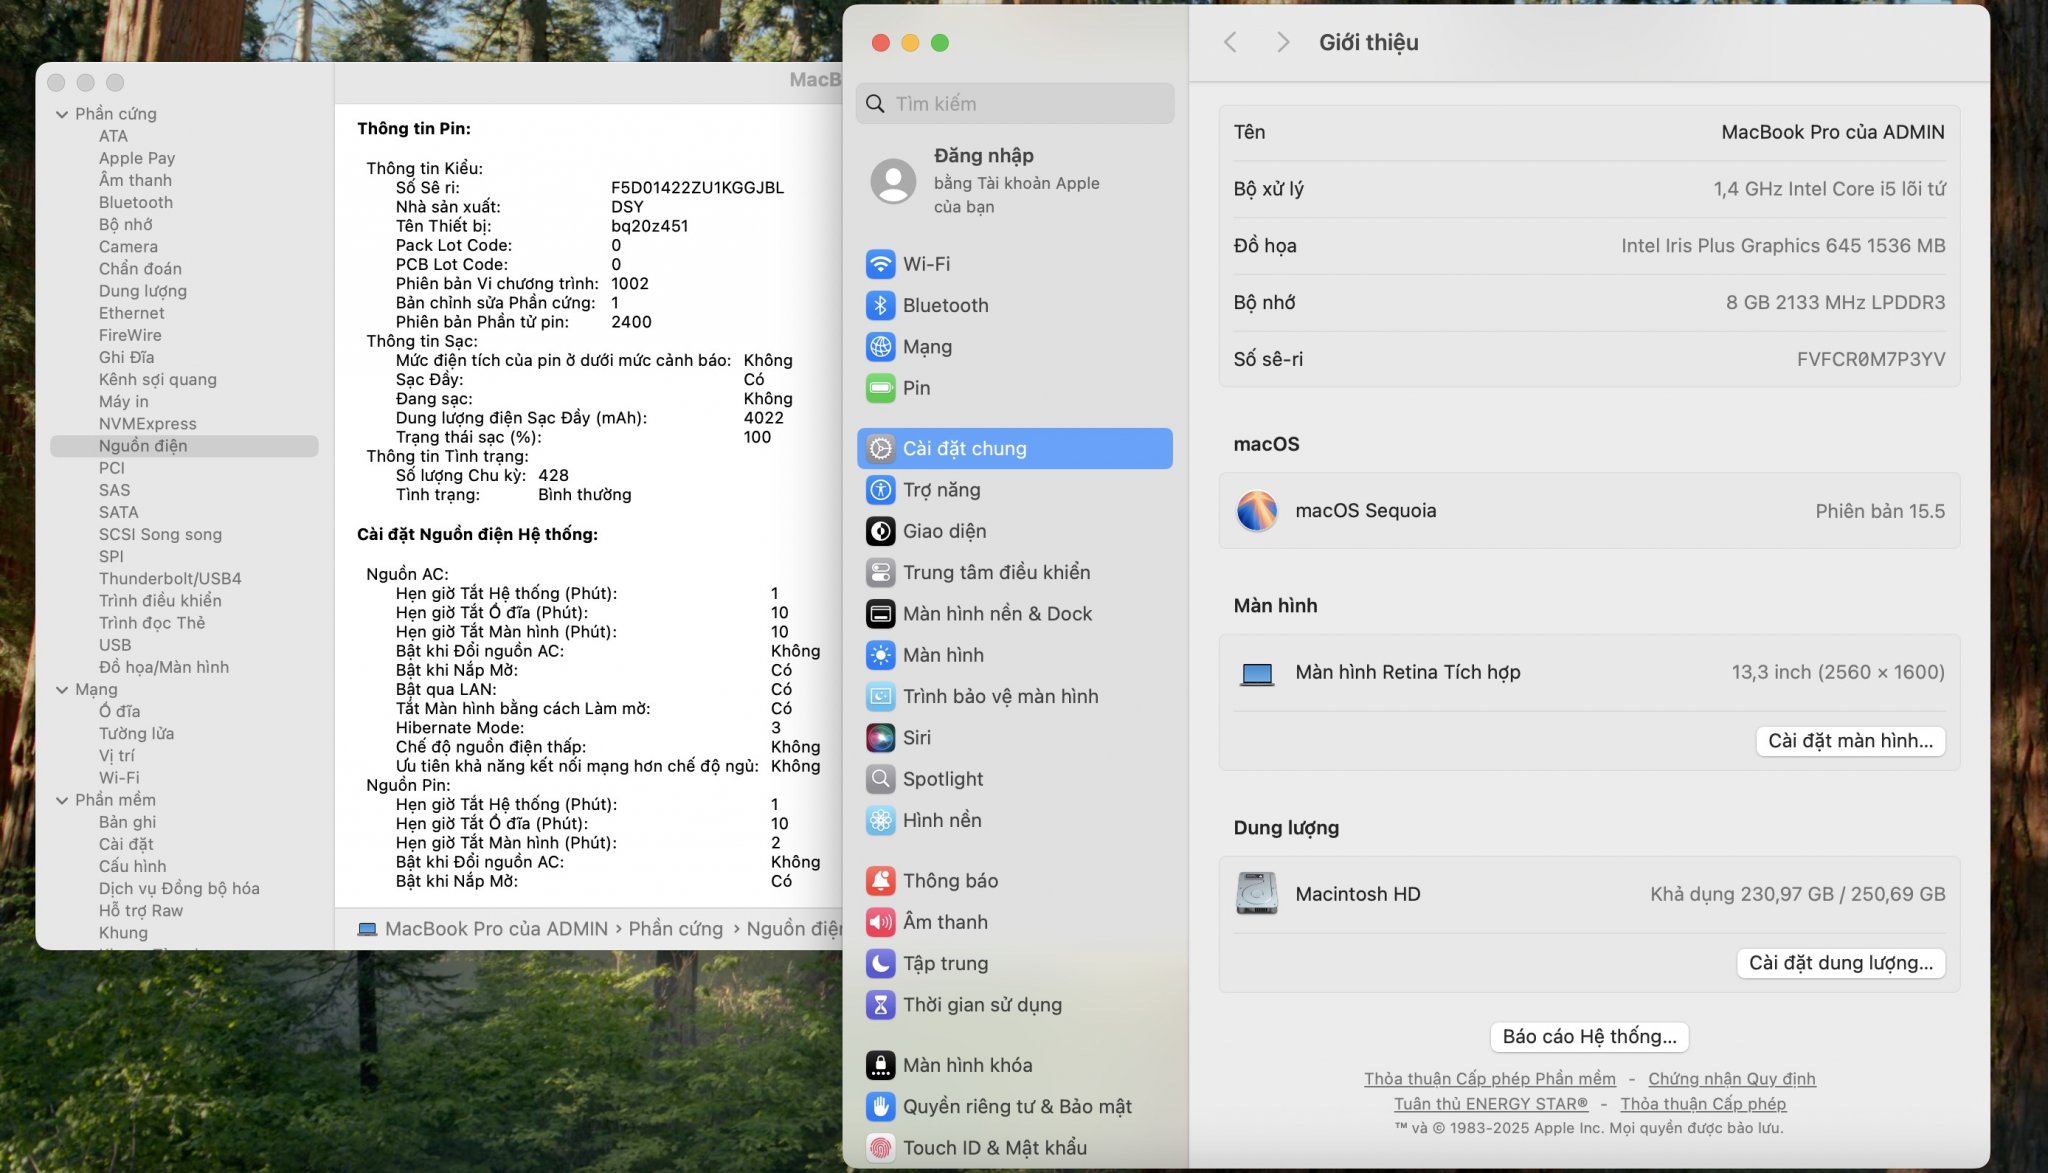Click Báo cáo Hệ thống button
Image resolution: width=2048 pixels, height=1173 pixels.
tap(1589, 1037)
